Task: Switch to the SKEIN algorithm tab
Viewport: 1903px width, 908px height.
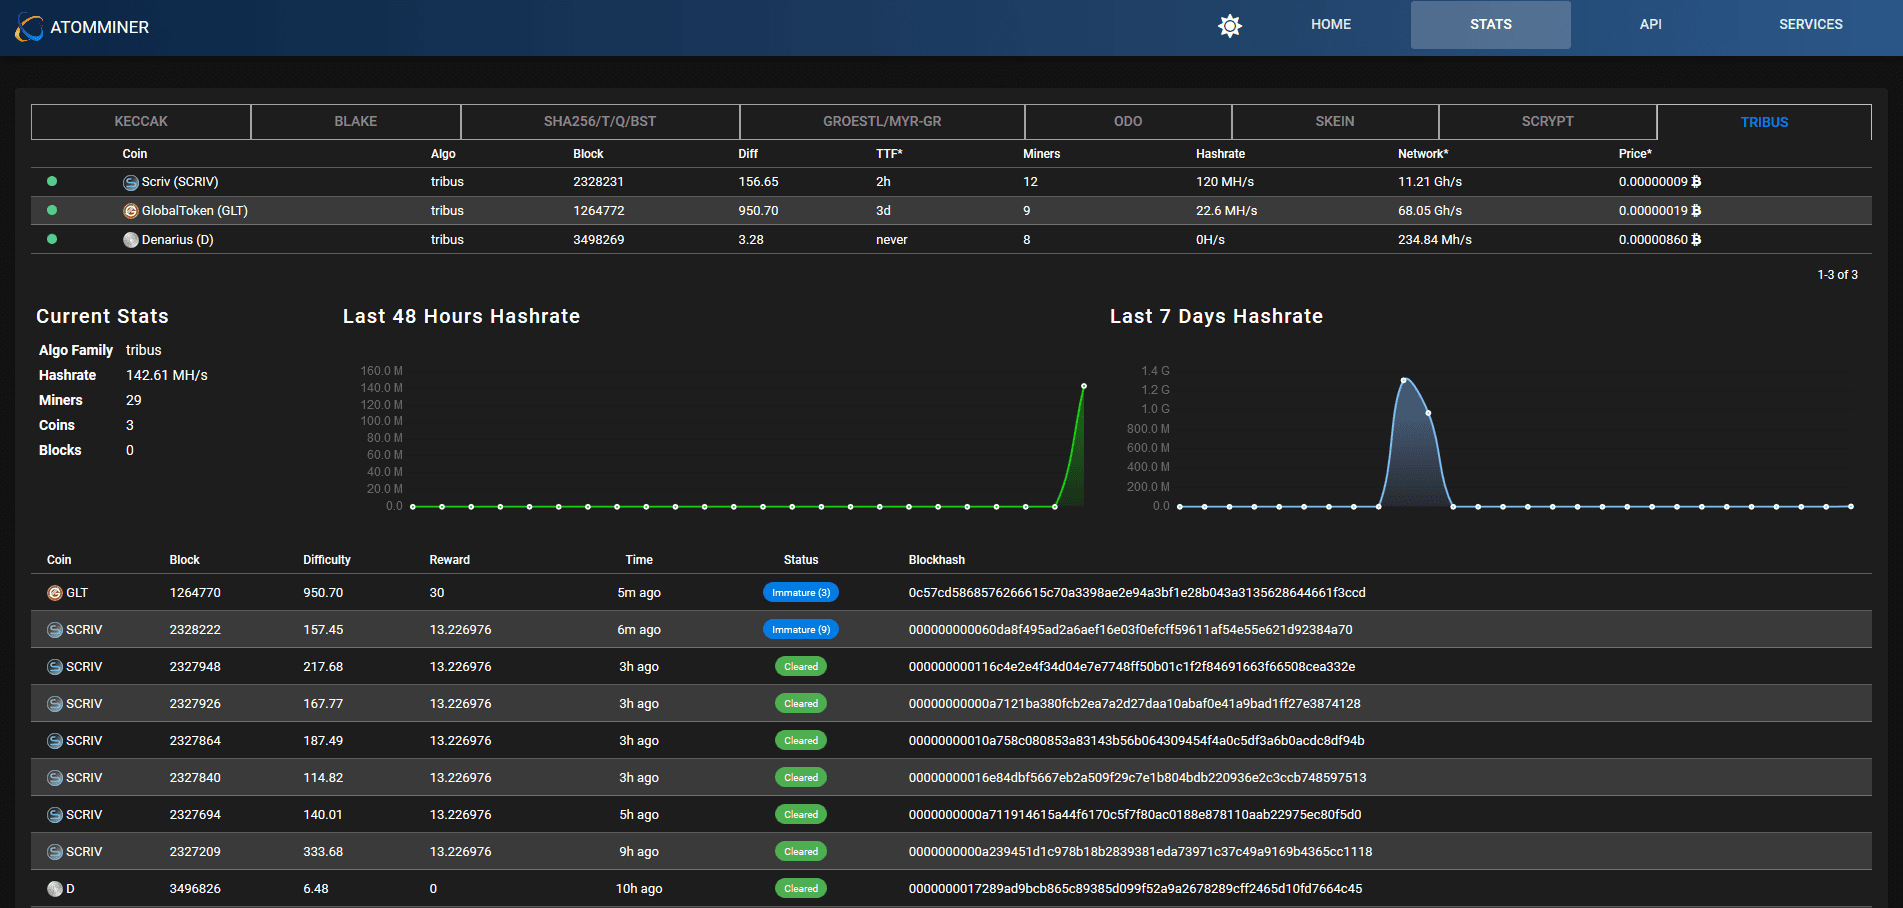Action: (x=1335, y=122)
